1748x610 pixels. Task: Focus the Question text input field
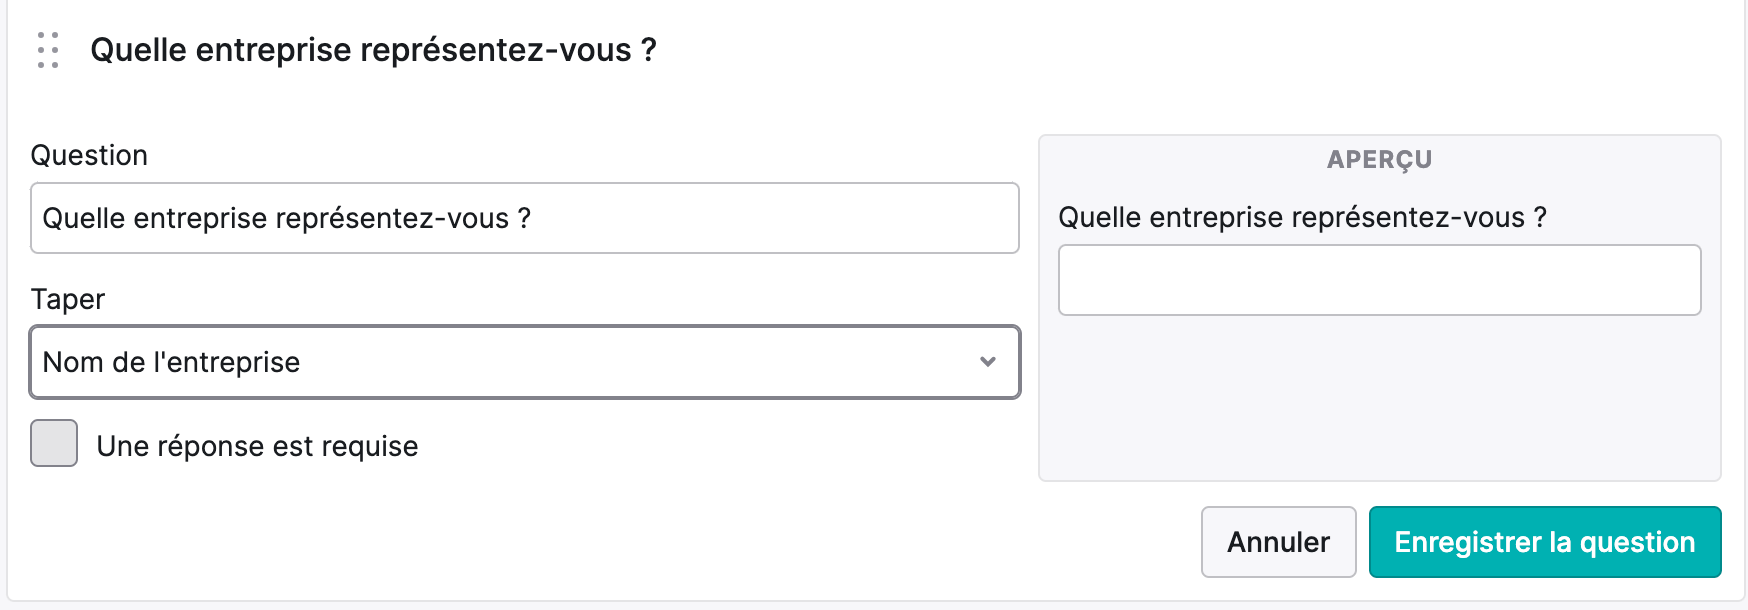pos(525,218)
